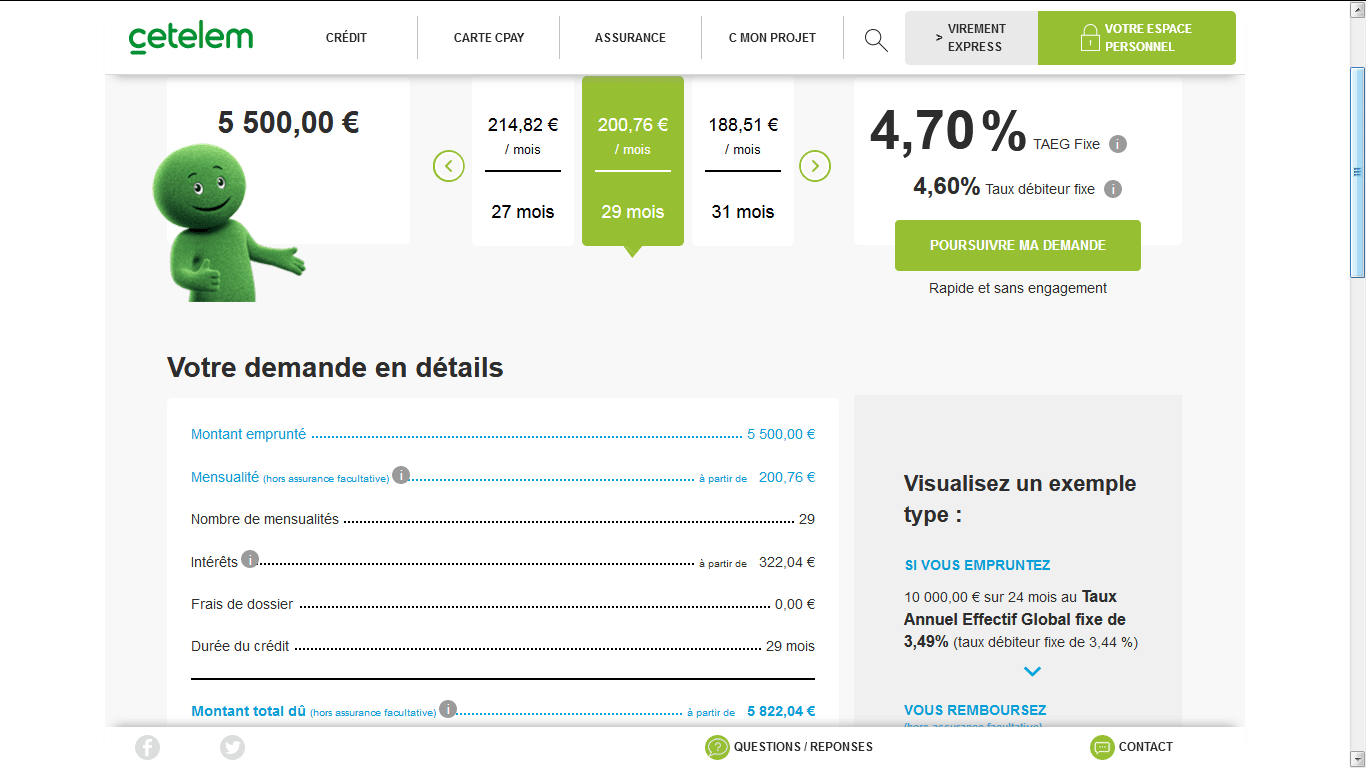This screenshot has width=1366, height=768.
Task: Open info icon beside Montant total dû
Action: tap(448, 709)
